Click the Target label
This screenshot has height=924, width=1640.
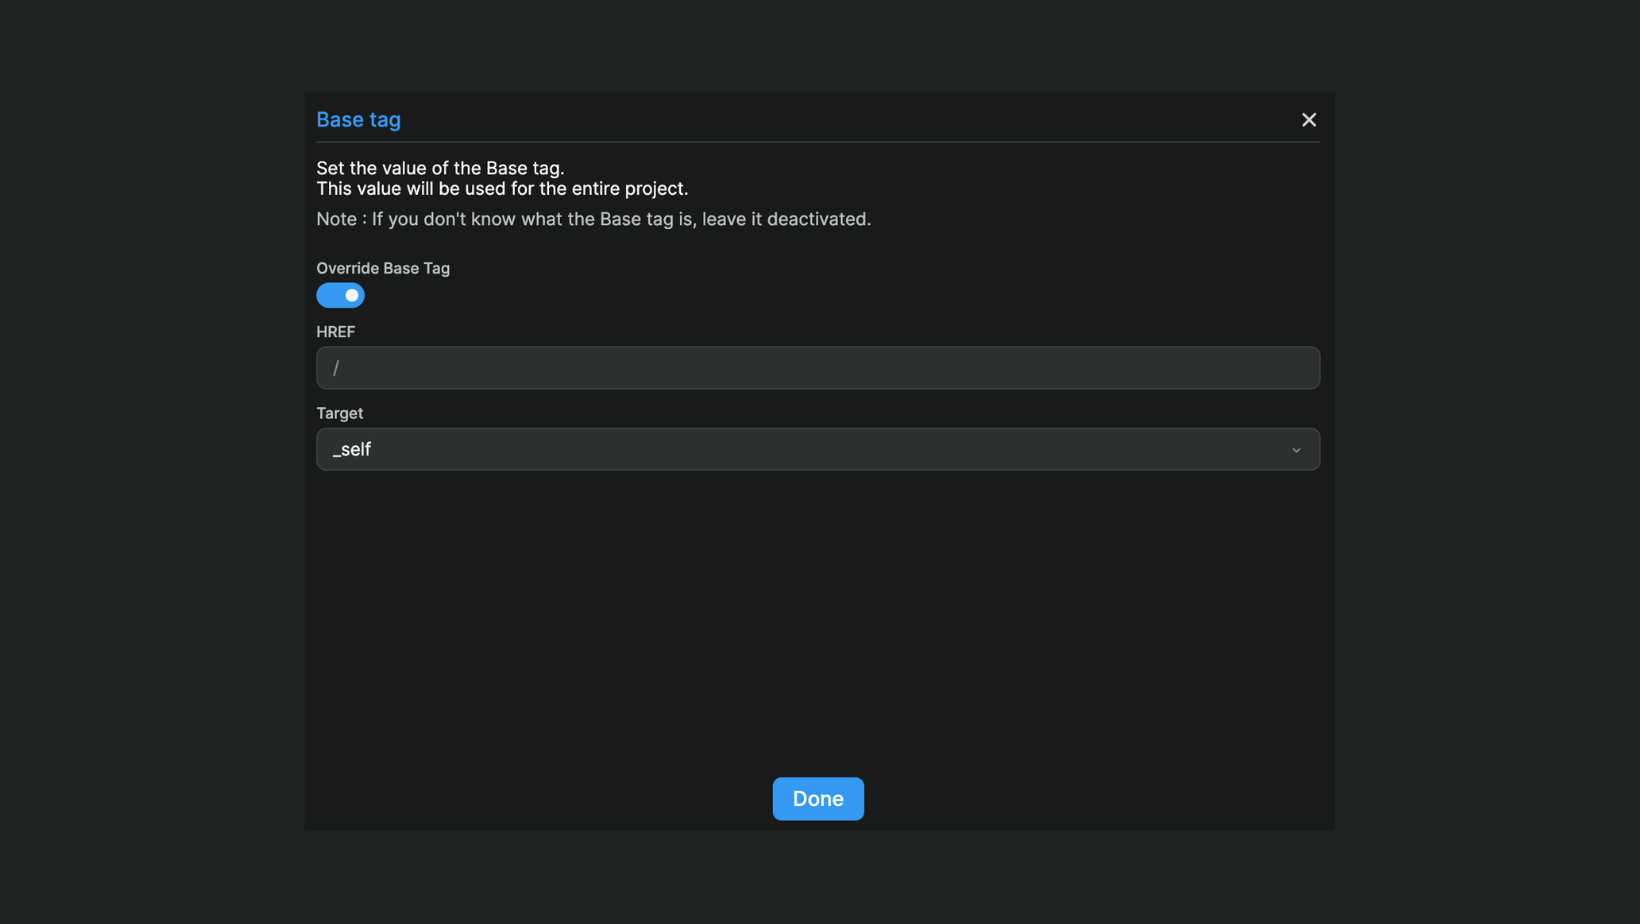click(x=339, y=412)
